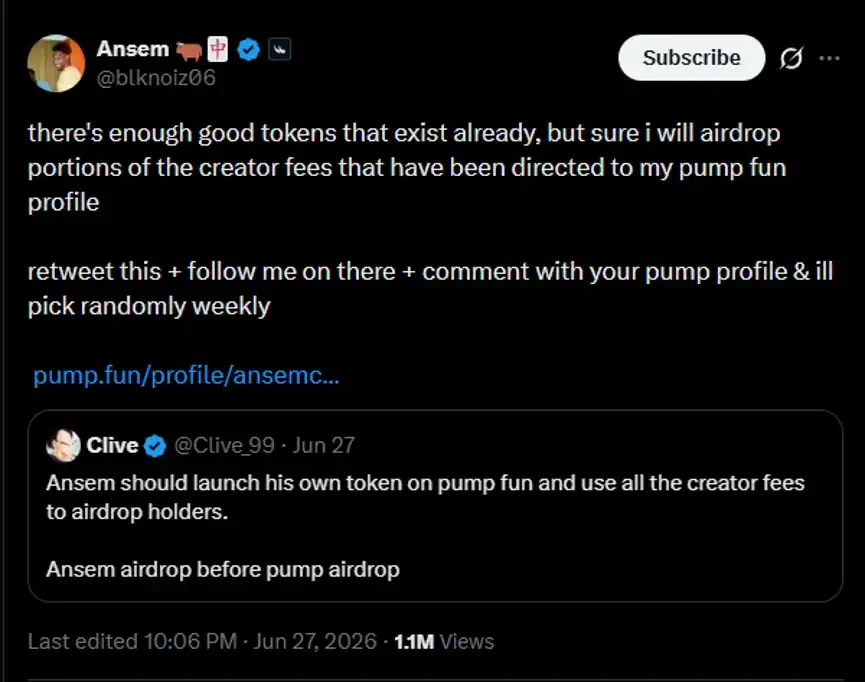Open the Grok explain-post icon
Image resolution: width=865 pixels, height=682 pixels.
[791, 58]
